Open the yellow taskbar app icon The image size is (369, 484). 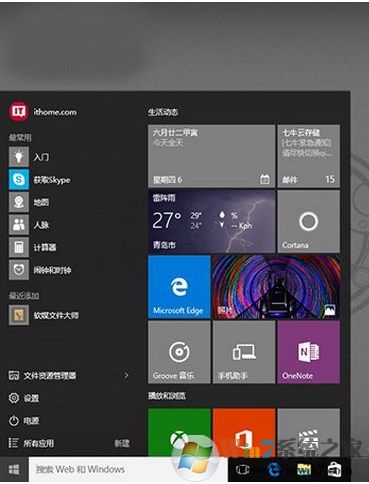pos(304,470)
